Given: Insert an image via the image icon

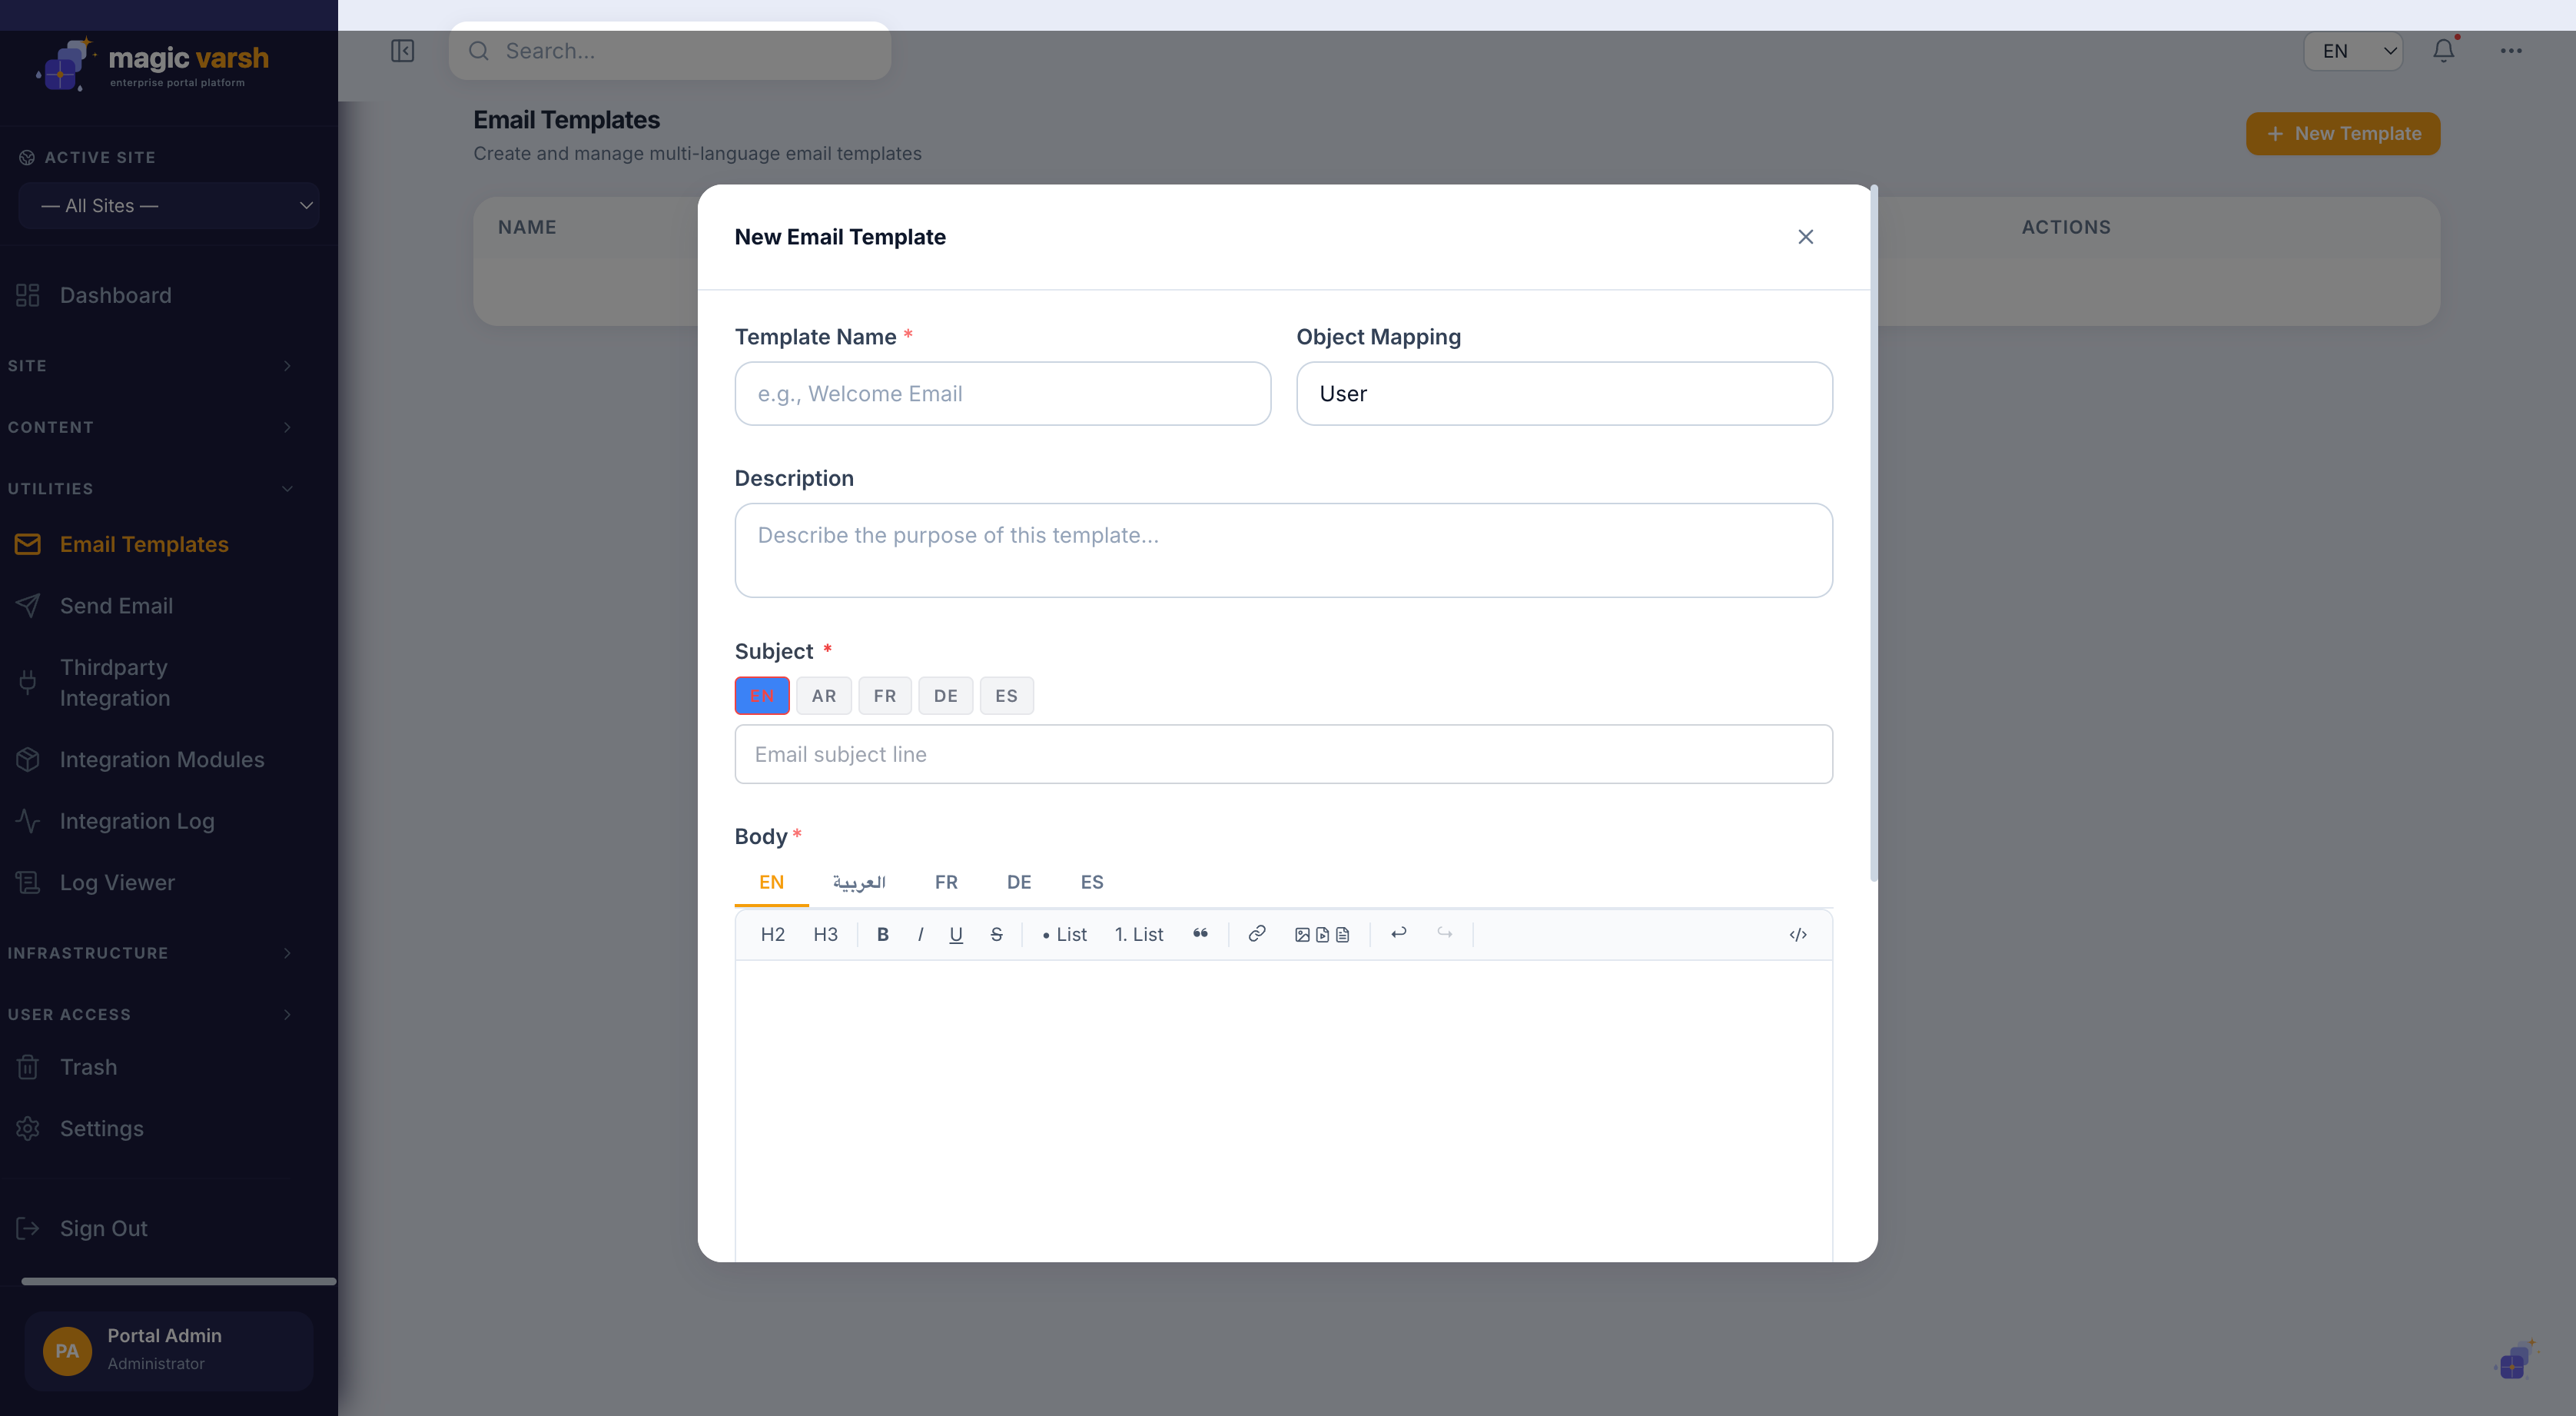Looking at the screenshot, I should tap(1302, 935).
